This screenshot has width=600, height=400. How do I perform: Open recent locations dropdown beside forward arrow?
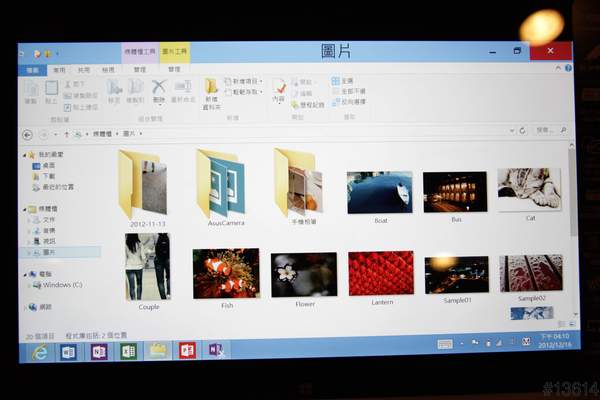click(x=55, y=134)
